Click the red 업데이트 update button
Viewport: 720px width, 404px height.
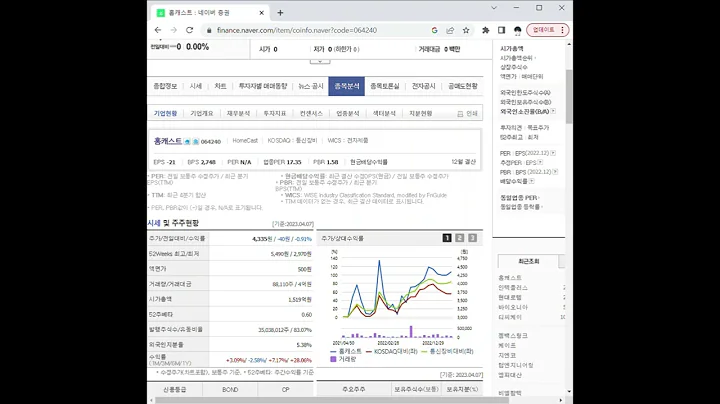coord(548,30)
